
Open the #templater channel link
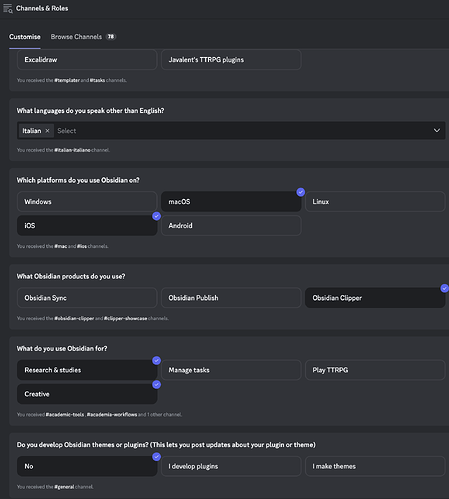67,80
